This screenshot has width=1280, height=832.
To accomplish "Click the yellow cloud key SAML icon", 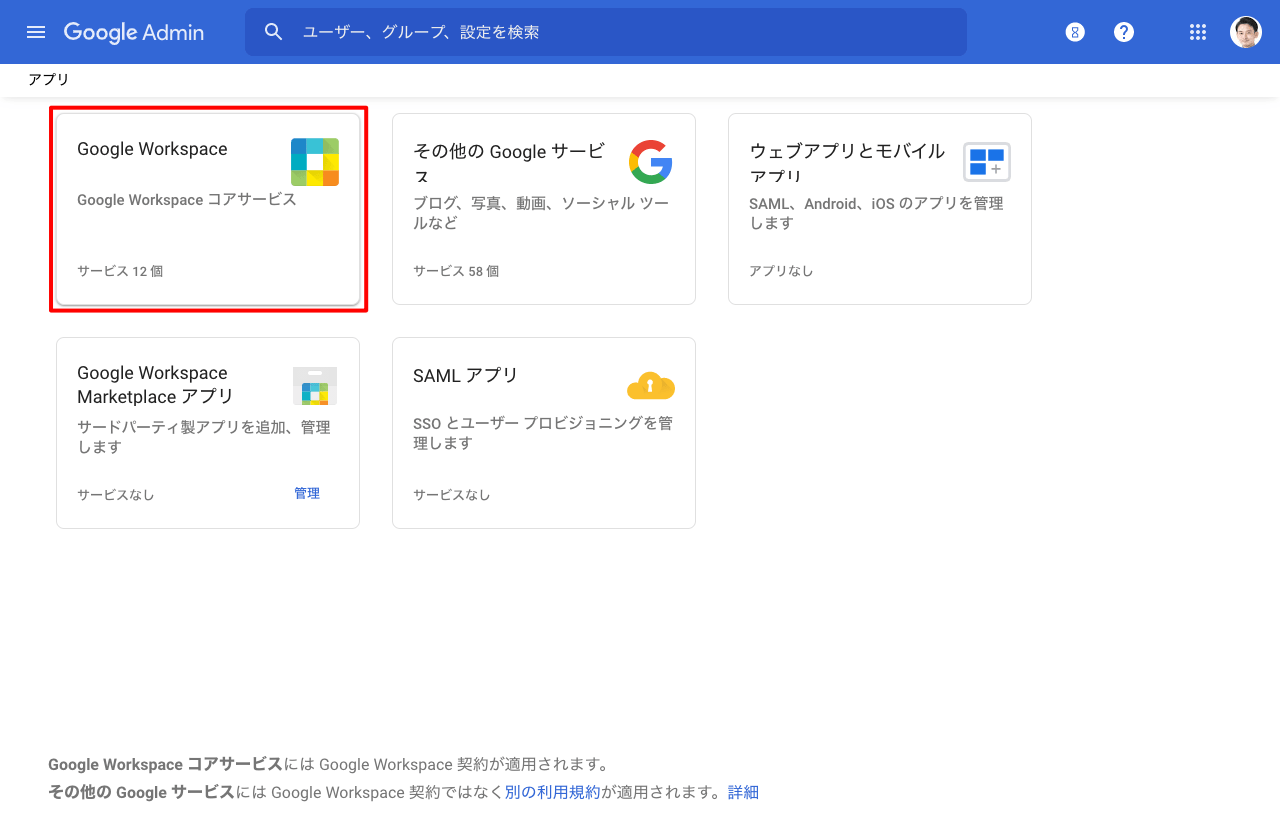I will point(651,386).
